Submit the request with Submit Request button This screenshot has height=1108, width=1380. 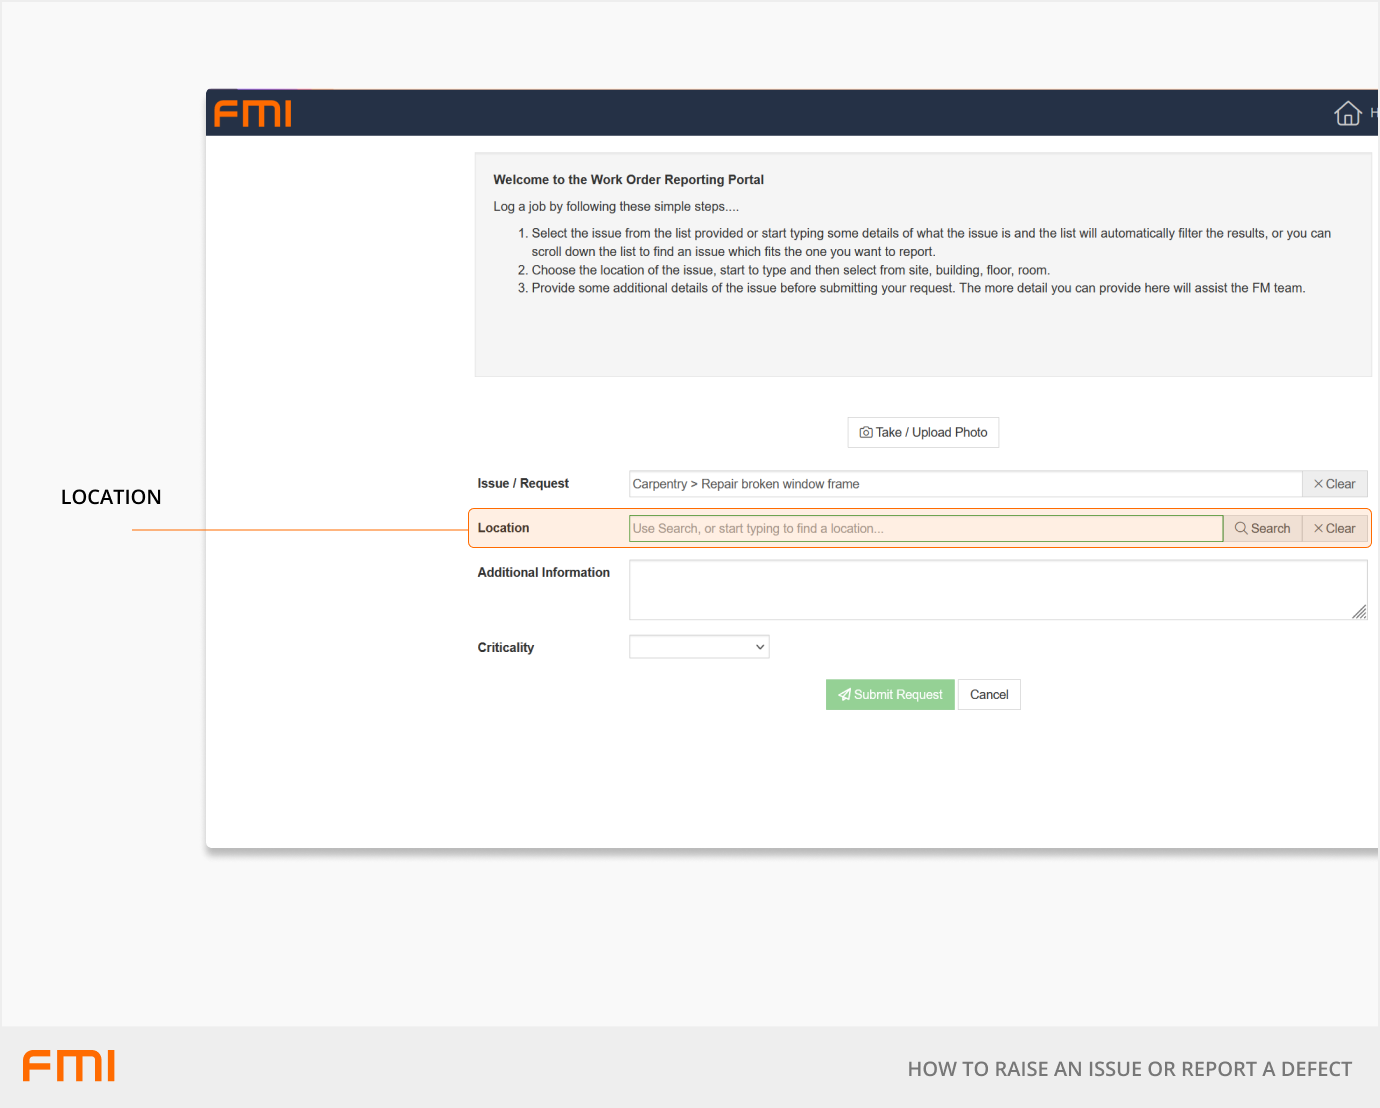point(890,695)
